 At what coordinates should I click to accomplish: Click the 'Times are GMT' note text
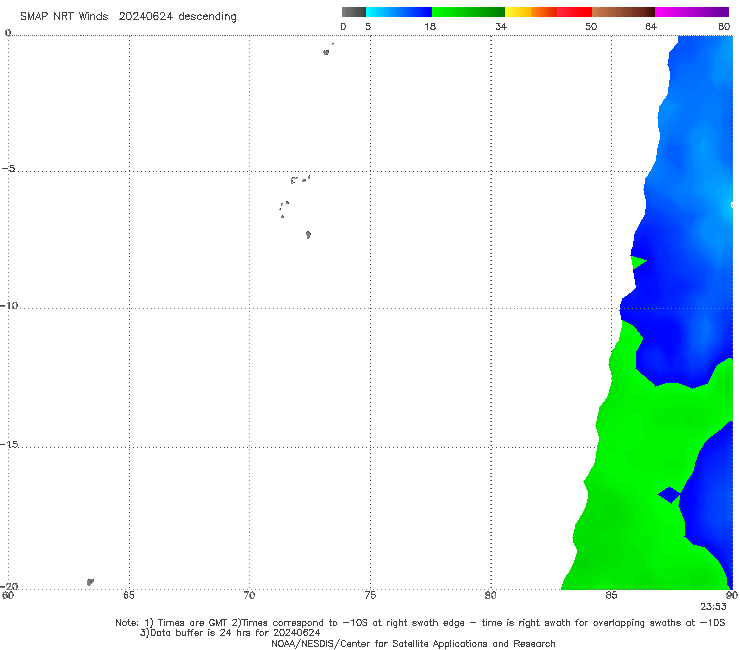click(194, 623)
